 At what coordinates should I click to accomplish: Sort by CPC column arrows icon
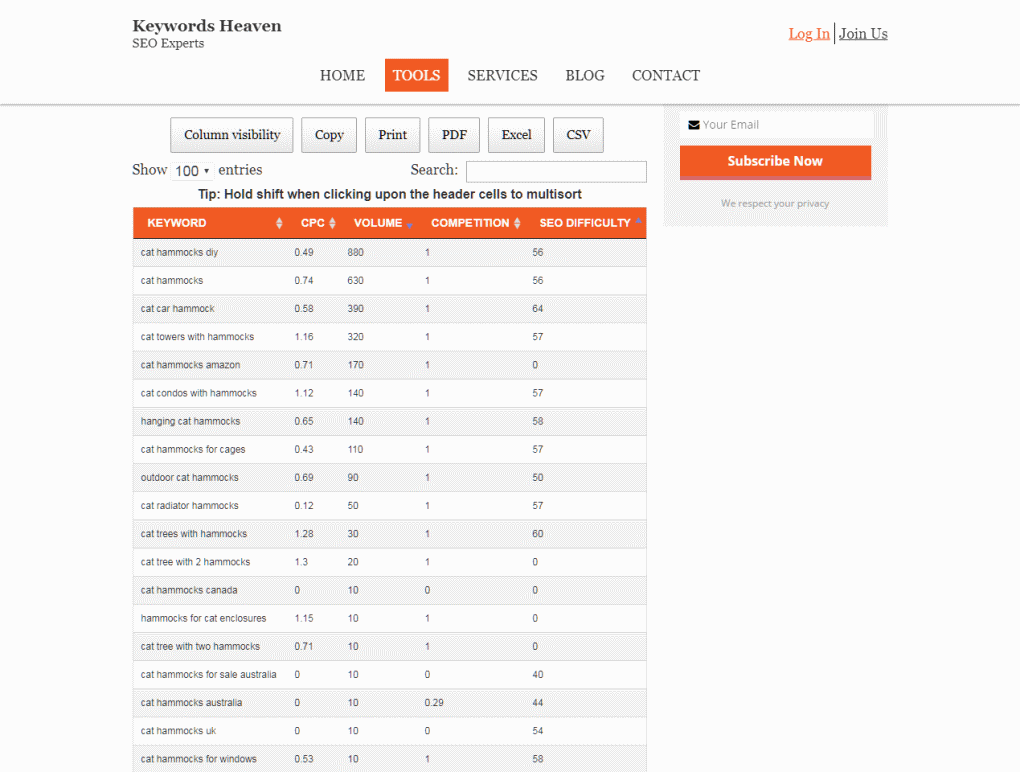pyautogui.click(x=332, y=223)
